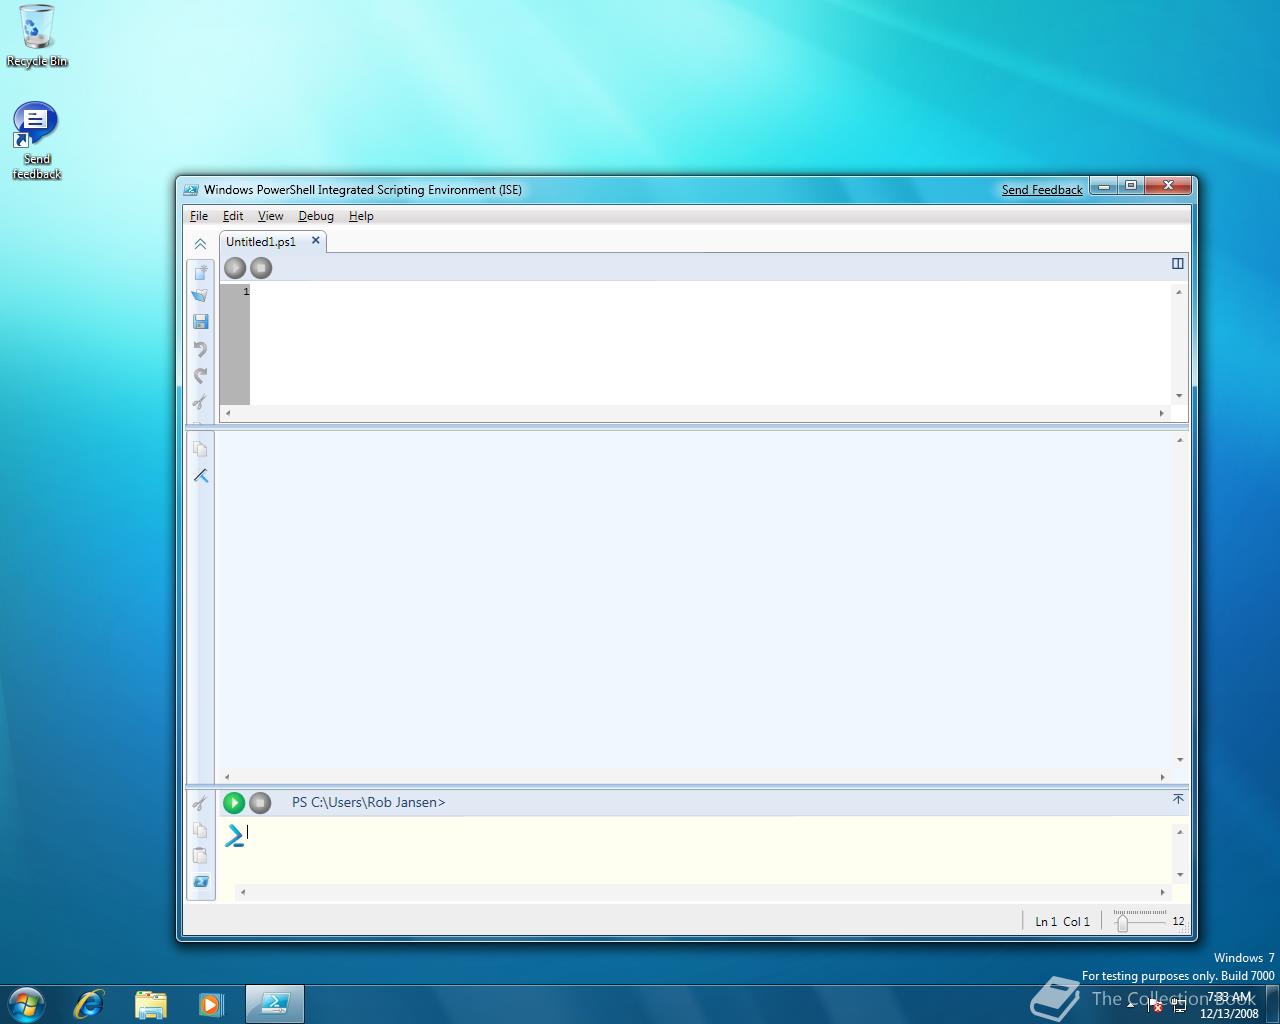Minimize the PowerShell ISE window
The height and width of the screenshot is (1024, 1280).
click(1104, 186)
